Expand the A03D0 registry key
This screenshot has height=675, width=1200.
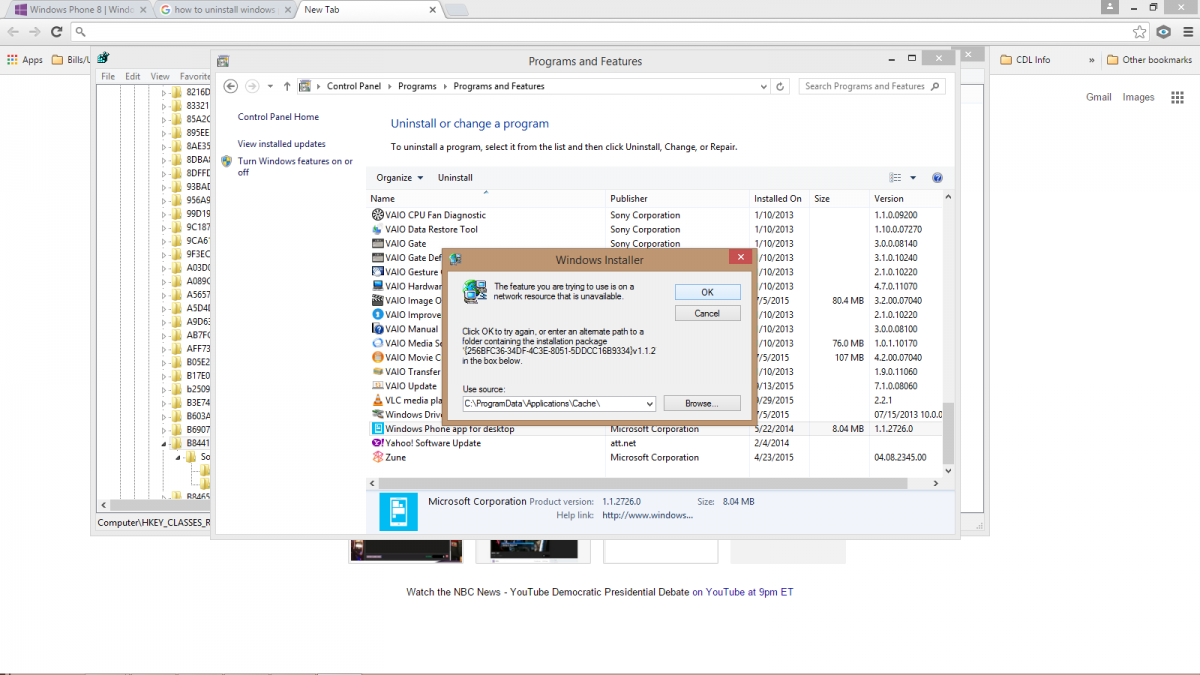pyautogui.click(x=164, y=267)
